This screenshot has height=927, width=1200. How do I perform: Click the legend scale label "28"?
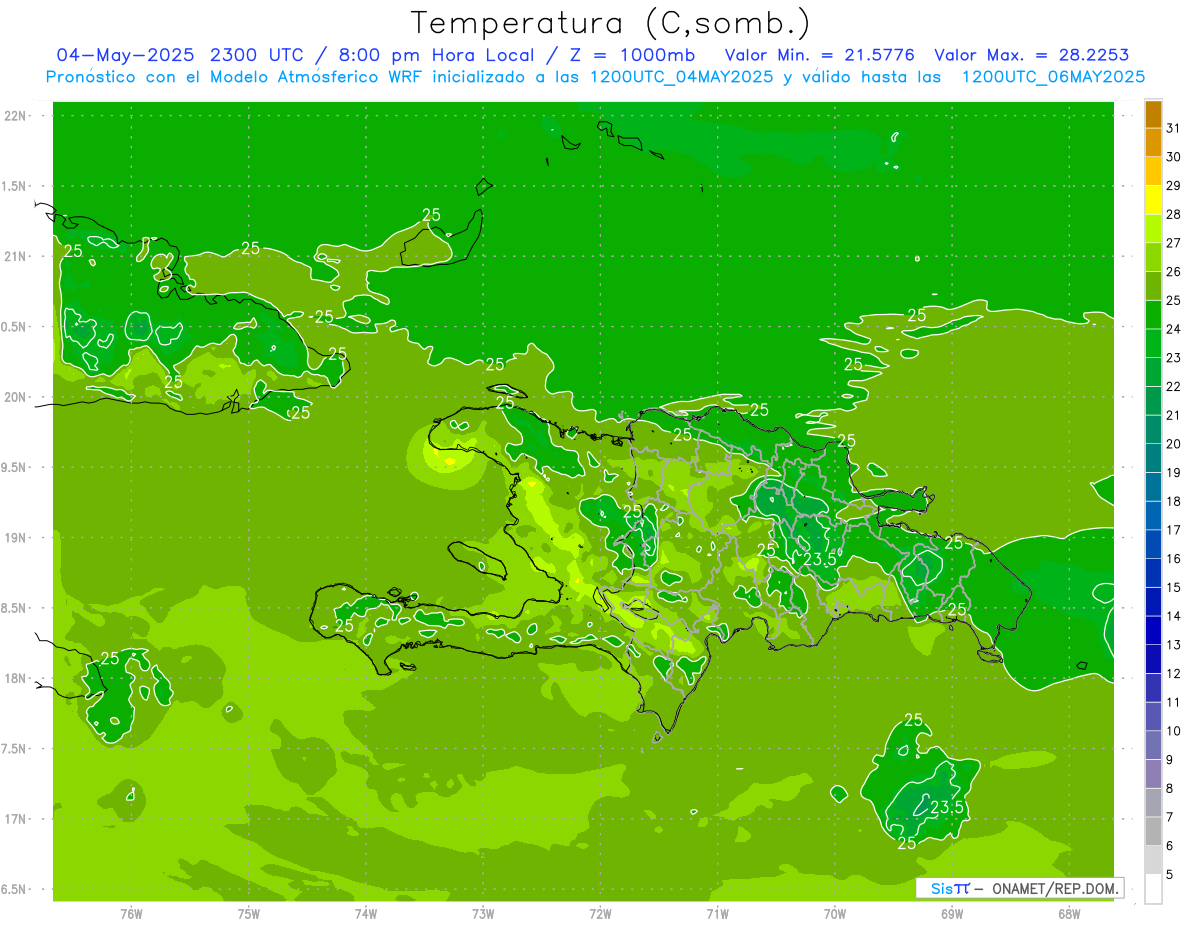click(x=1173, y=214)
